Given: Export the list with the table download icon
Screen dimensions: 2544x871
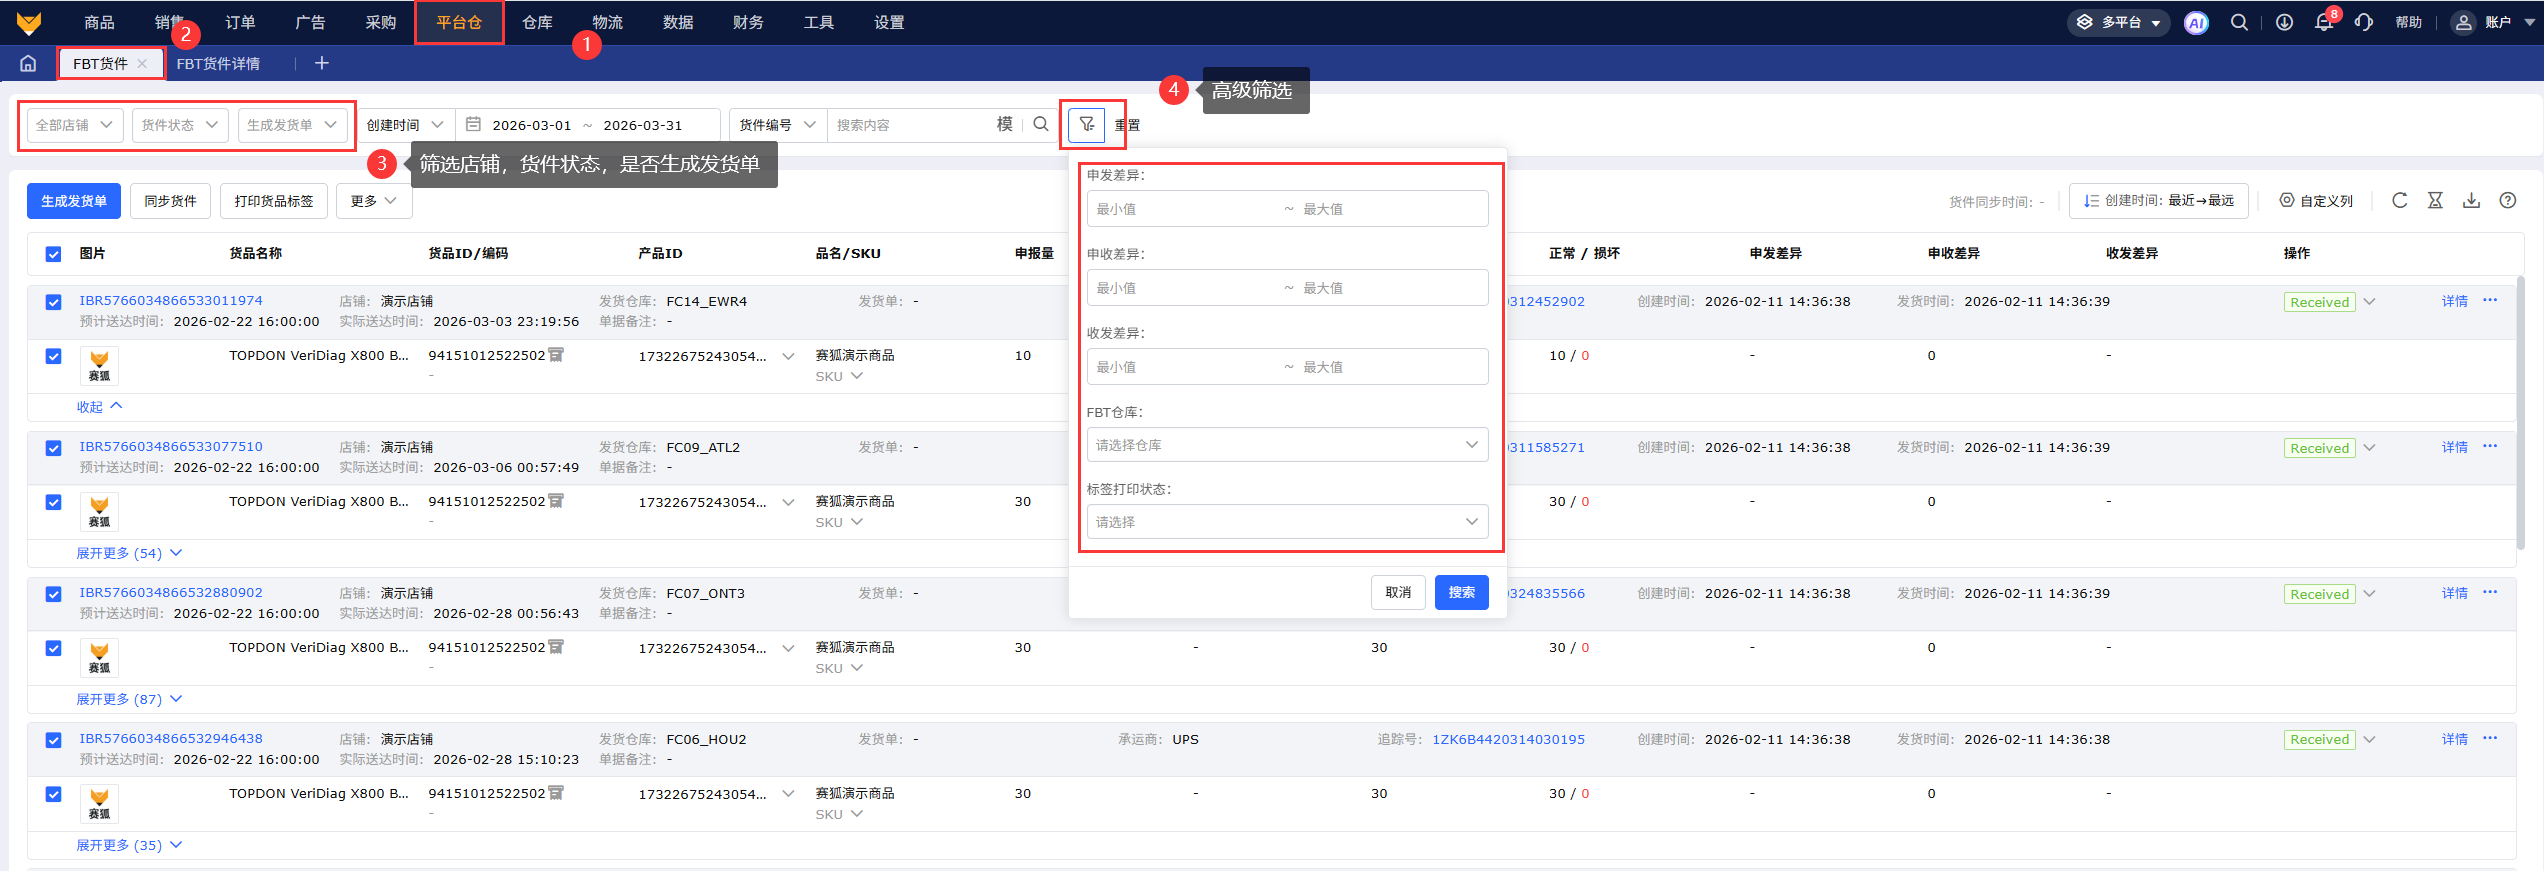Looking at the screenshot, I should (2471, 200).
